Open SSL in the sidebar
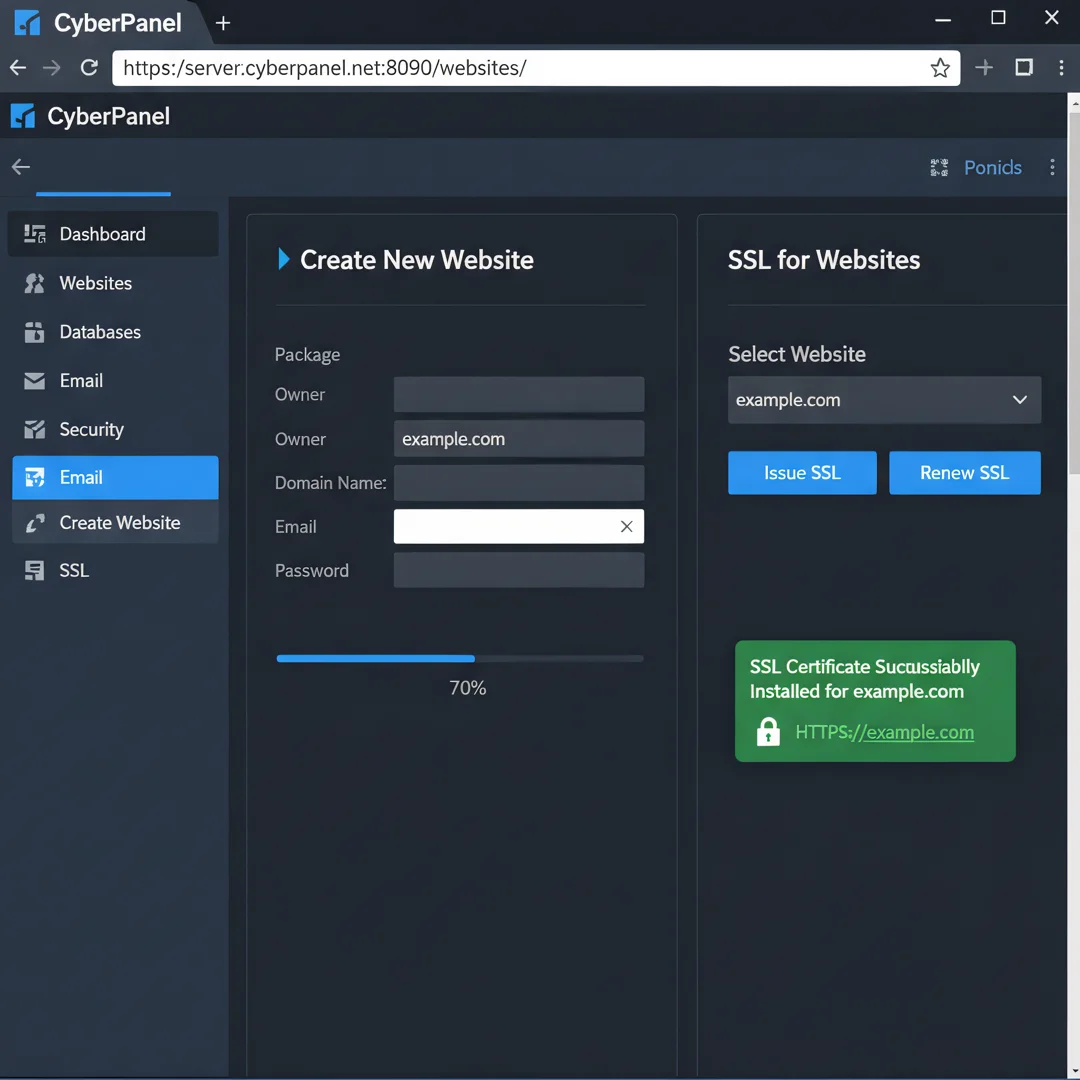Screen dimensions: 1080x1080 tap(113, 570)
